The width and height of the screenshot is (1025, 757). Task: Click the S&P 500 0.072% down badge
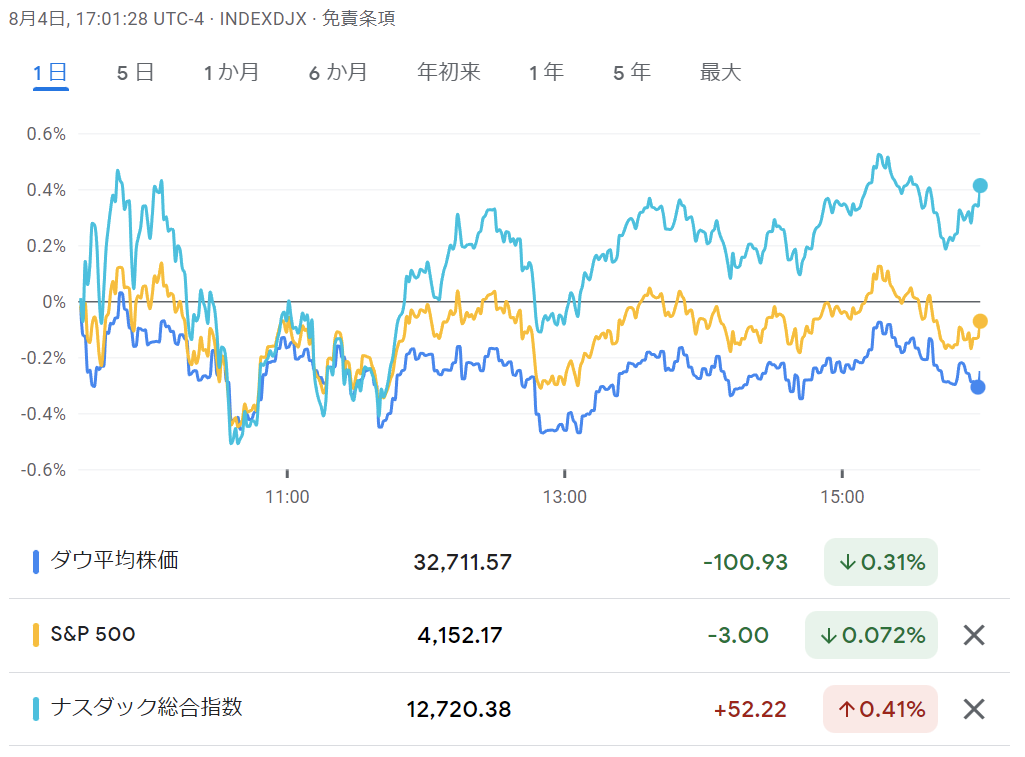coord(871,635)
